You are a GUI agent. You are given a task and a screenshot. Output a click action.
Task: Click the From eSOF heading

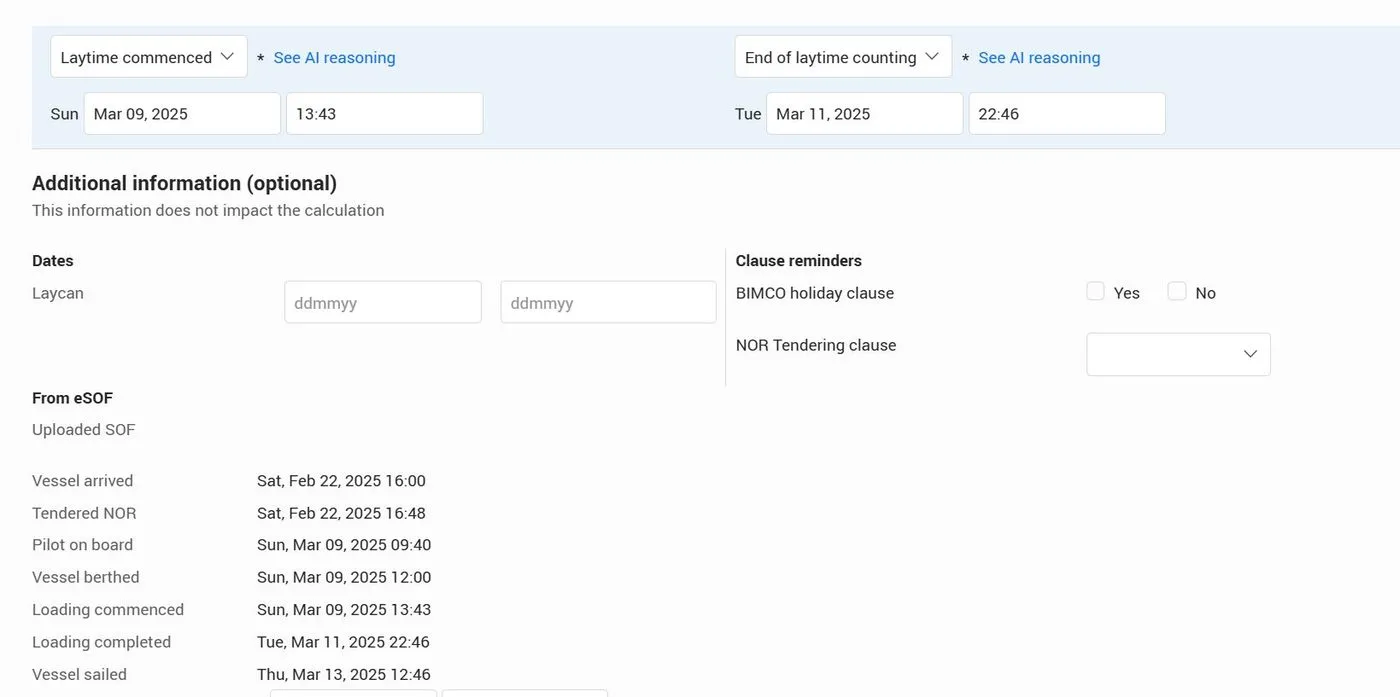(72, 398)
